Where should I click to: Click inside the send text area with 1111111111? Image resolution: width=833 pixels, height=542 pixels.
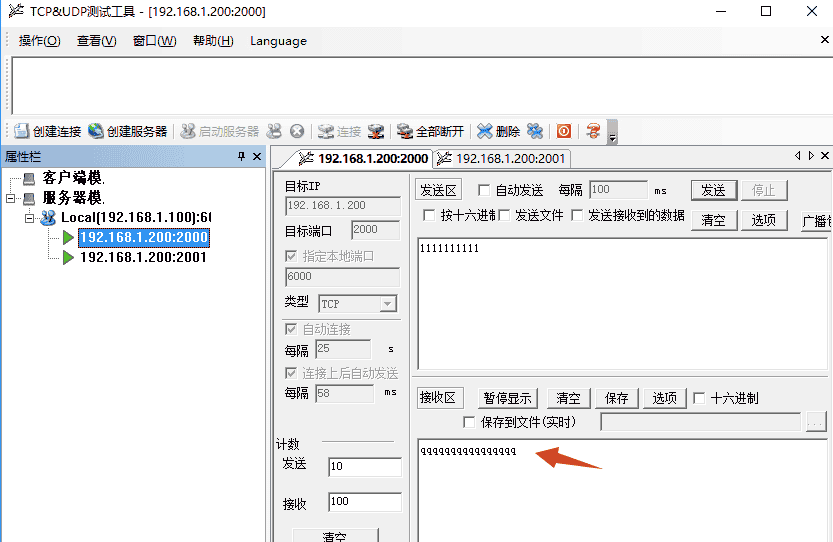[x=623, y=303]
